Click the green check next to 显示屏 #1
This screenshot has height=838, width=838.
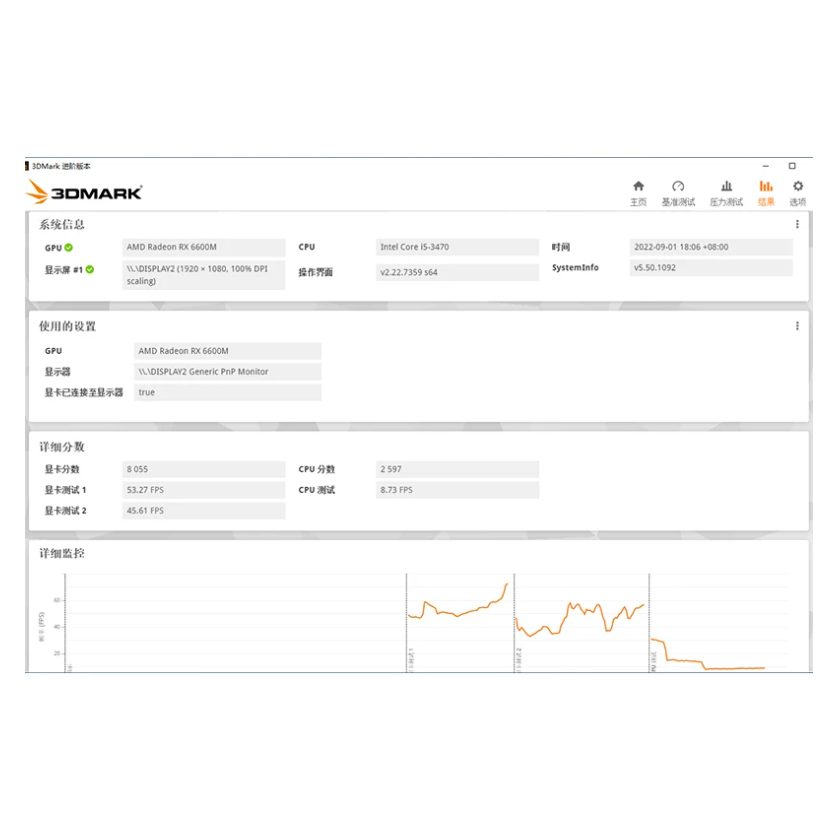tap(90, 269)
